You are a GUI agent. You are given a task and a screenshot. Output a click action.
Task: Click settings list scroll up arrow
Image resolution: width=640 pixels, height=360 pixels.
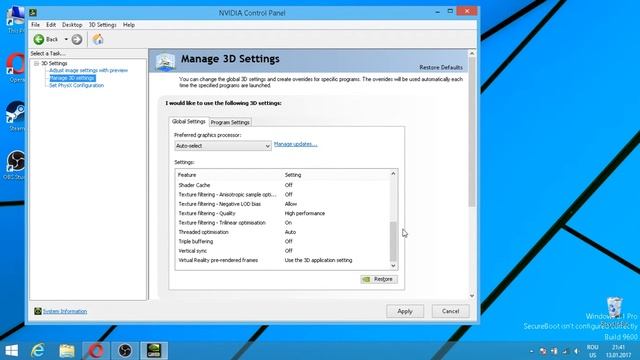[x=393, y=173]
